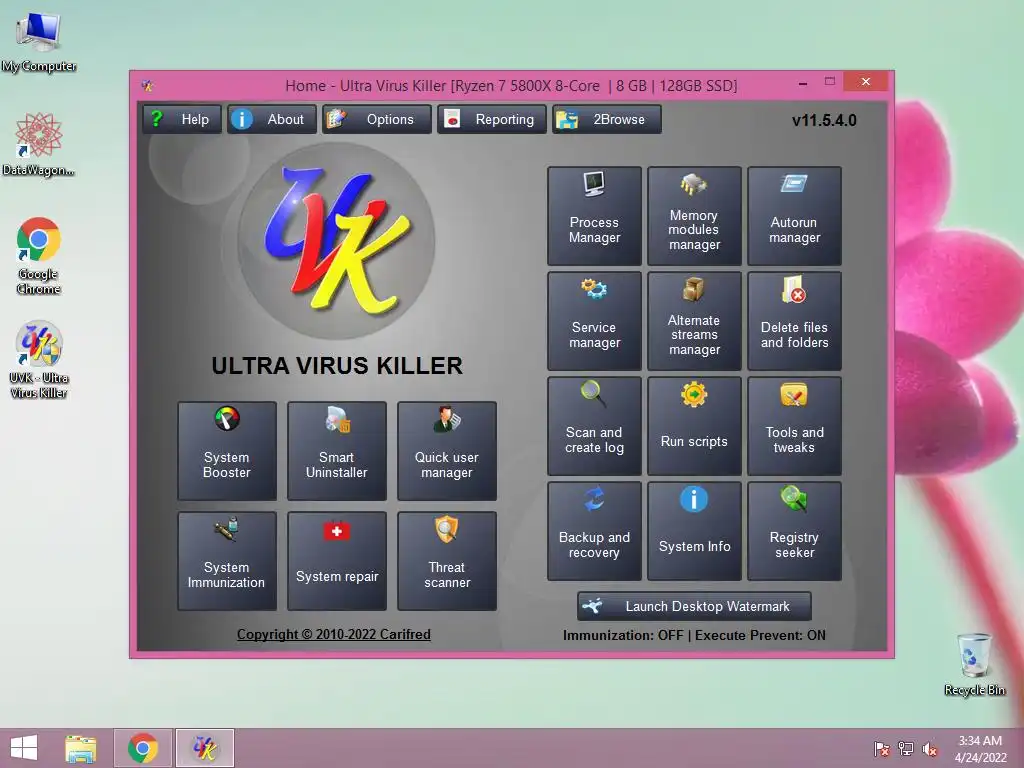
Task: Open the Quick user manager tile
Action: (x=447, y=451)
